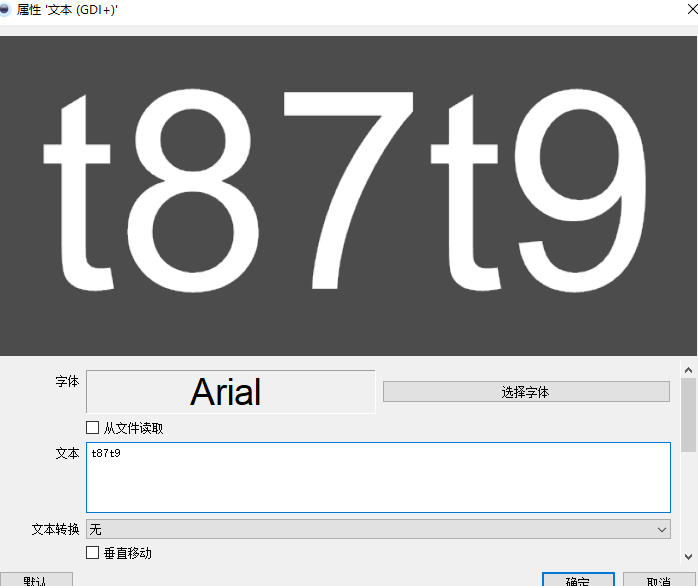Click the Arial font preview box
698x586 pixels.
point(231,392)
